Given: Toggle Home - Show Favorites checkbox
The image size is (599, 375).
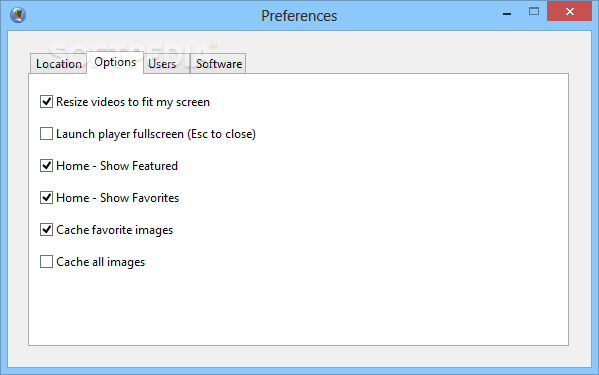Looking at the screenshot, I should pyautogui.click(x=46, y=198).
